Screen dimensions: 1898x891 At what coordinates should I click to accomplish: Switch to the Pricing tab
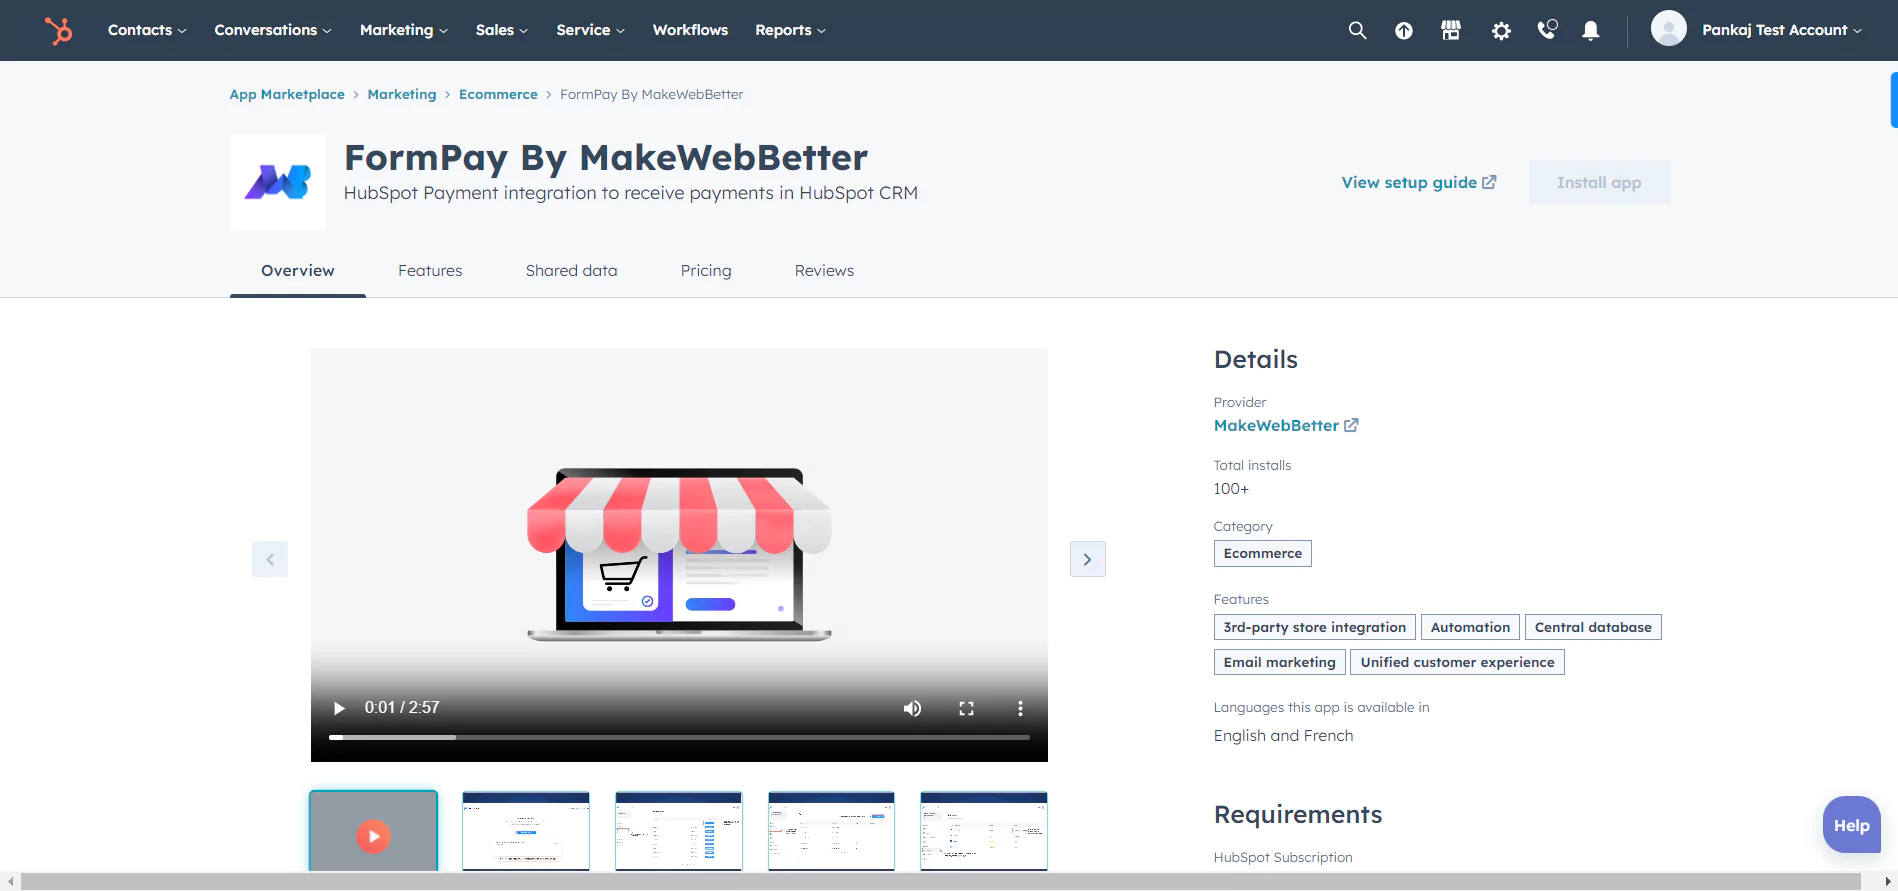click(706, 271)
